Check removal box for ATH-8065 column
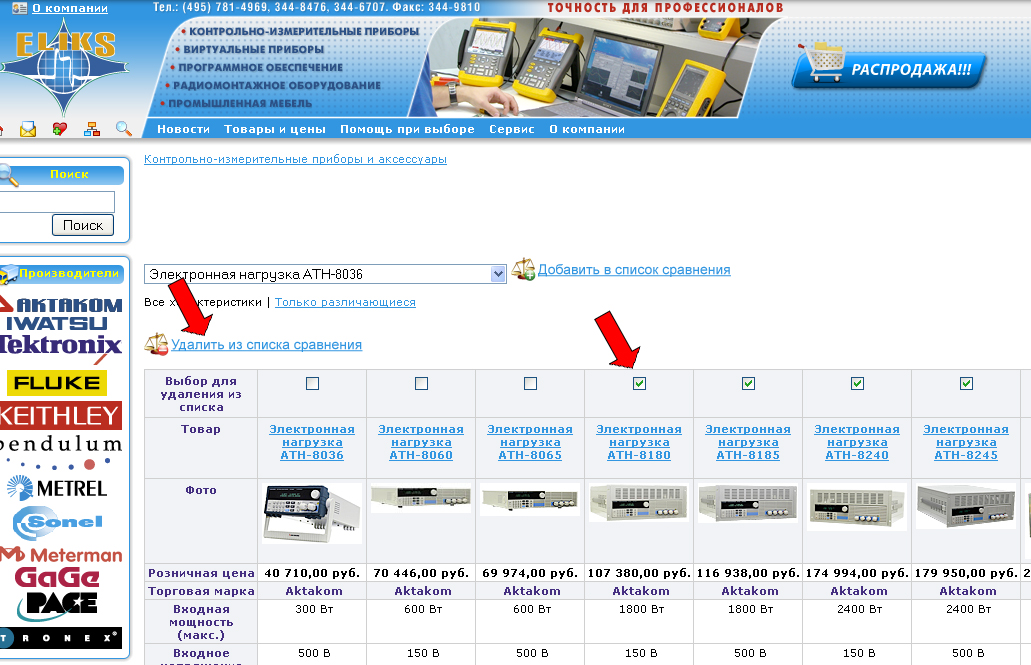This screenshot has width=1031, height=665. pyautogui.click(x=531, y=383)
